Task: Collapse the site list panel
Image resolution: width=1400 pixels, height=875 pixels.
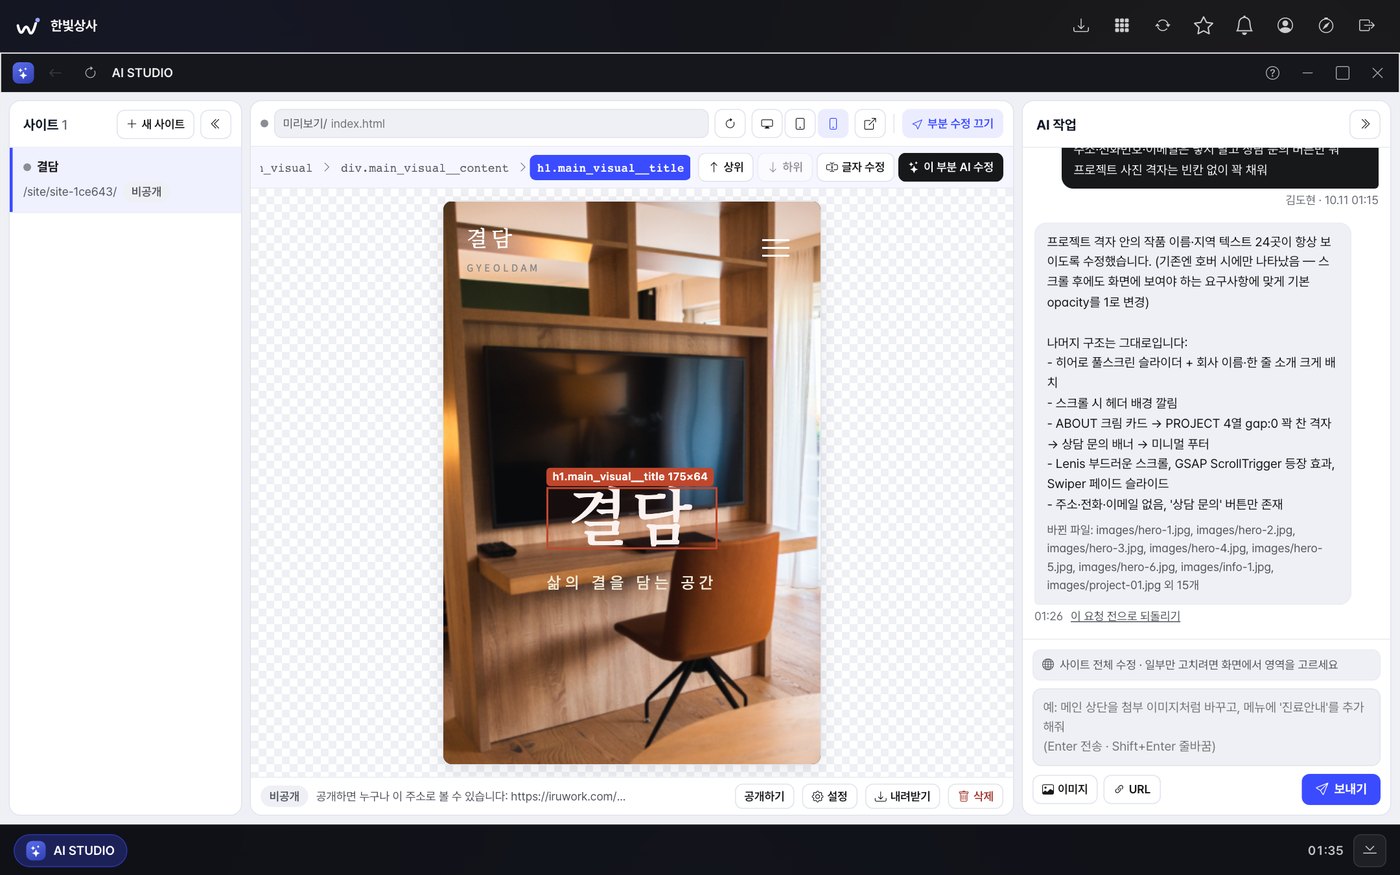Action: coord(216,124)
